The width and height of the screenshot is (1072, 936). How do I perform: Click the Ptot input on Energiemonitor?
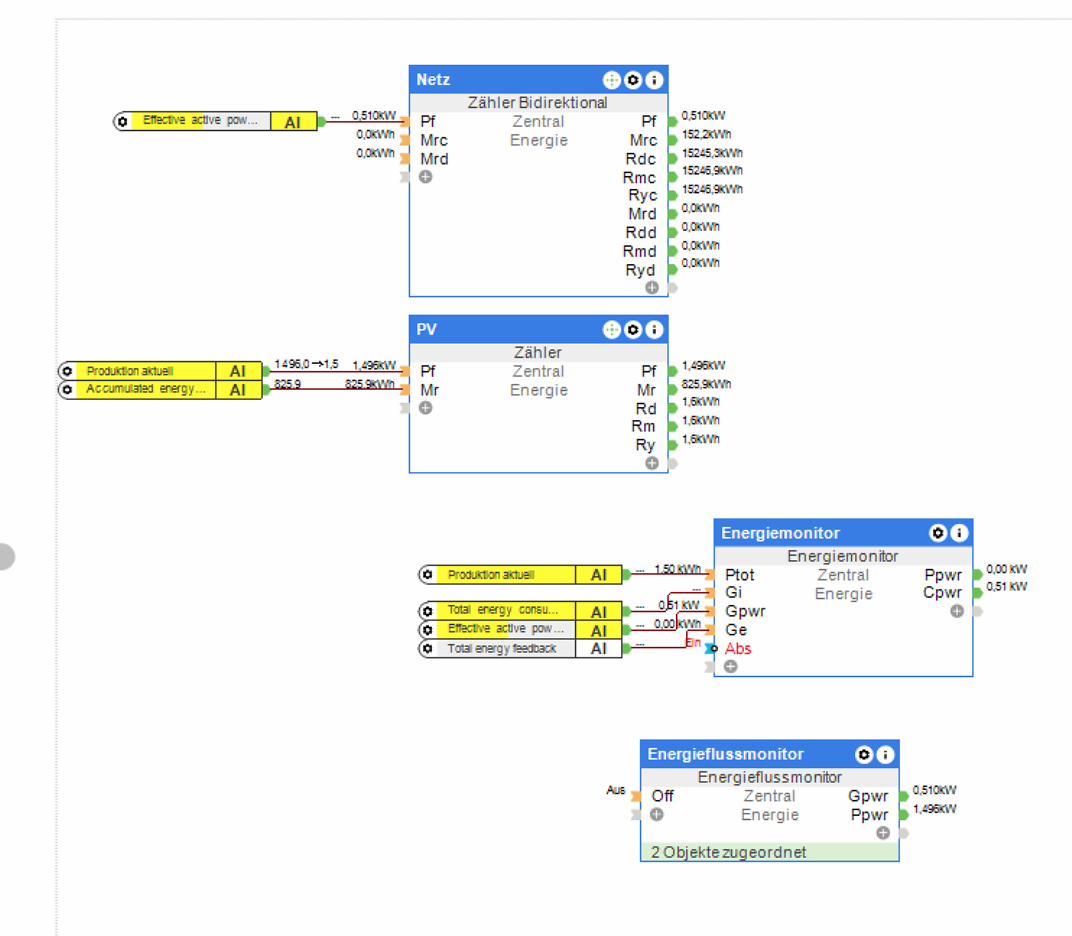[740, 575]
